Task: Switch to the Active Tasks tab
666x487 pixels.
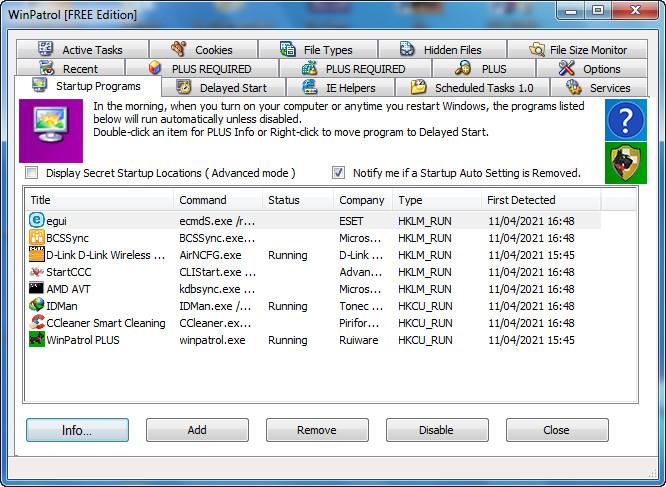Action: [82, 49]
